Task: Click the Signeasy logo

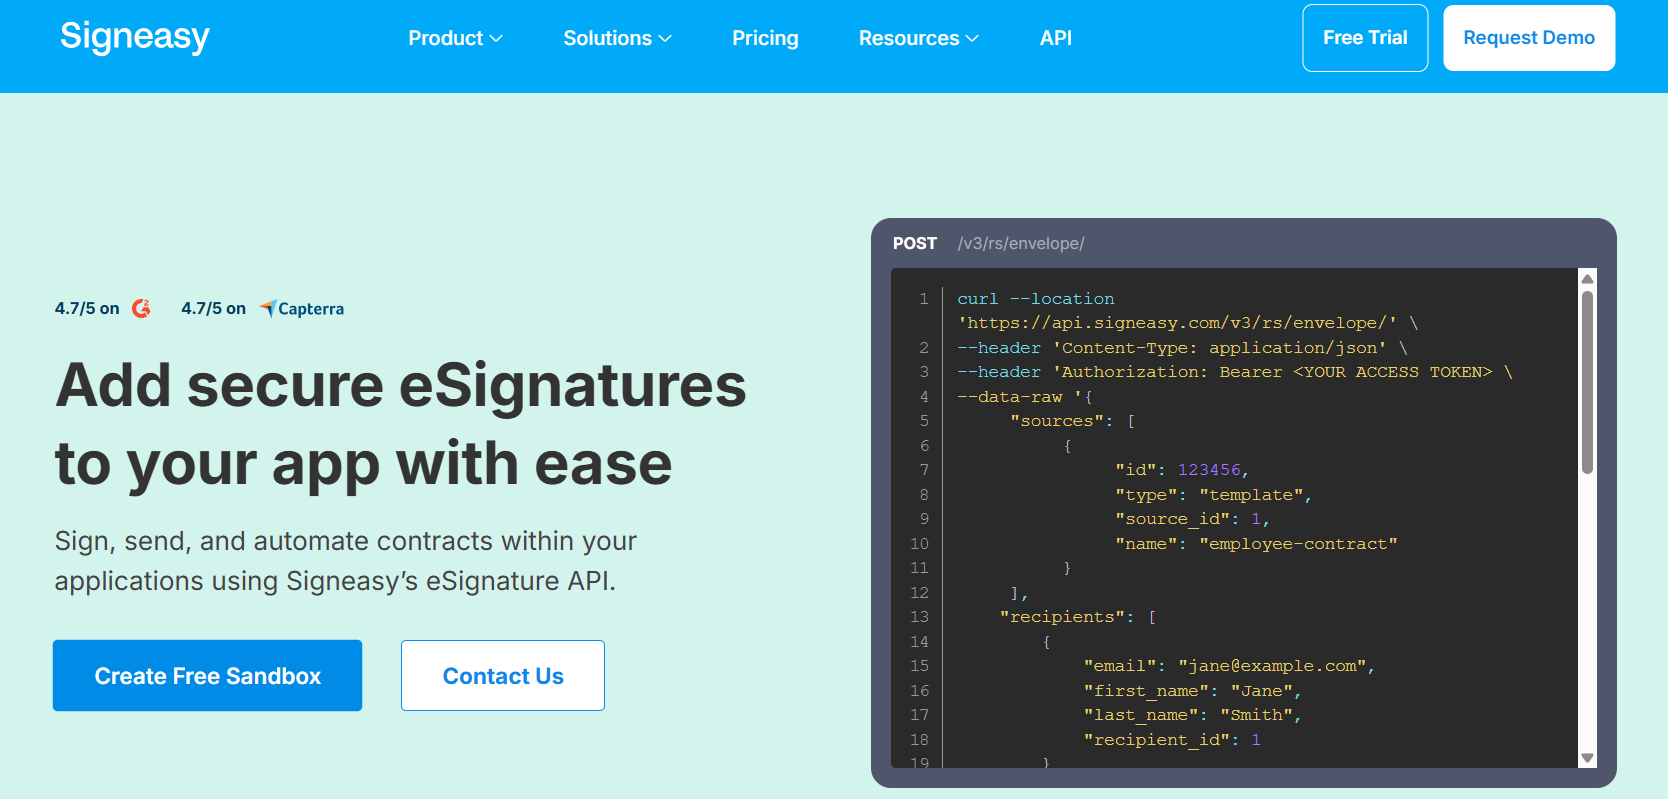Action: click(135, 37)
